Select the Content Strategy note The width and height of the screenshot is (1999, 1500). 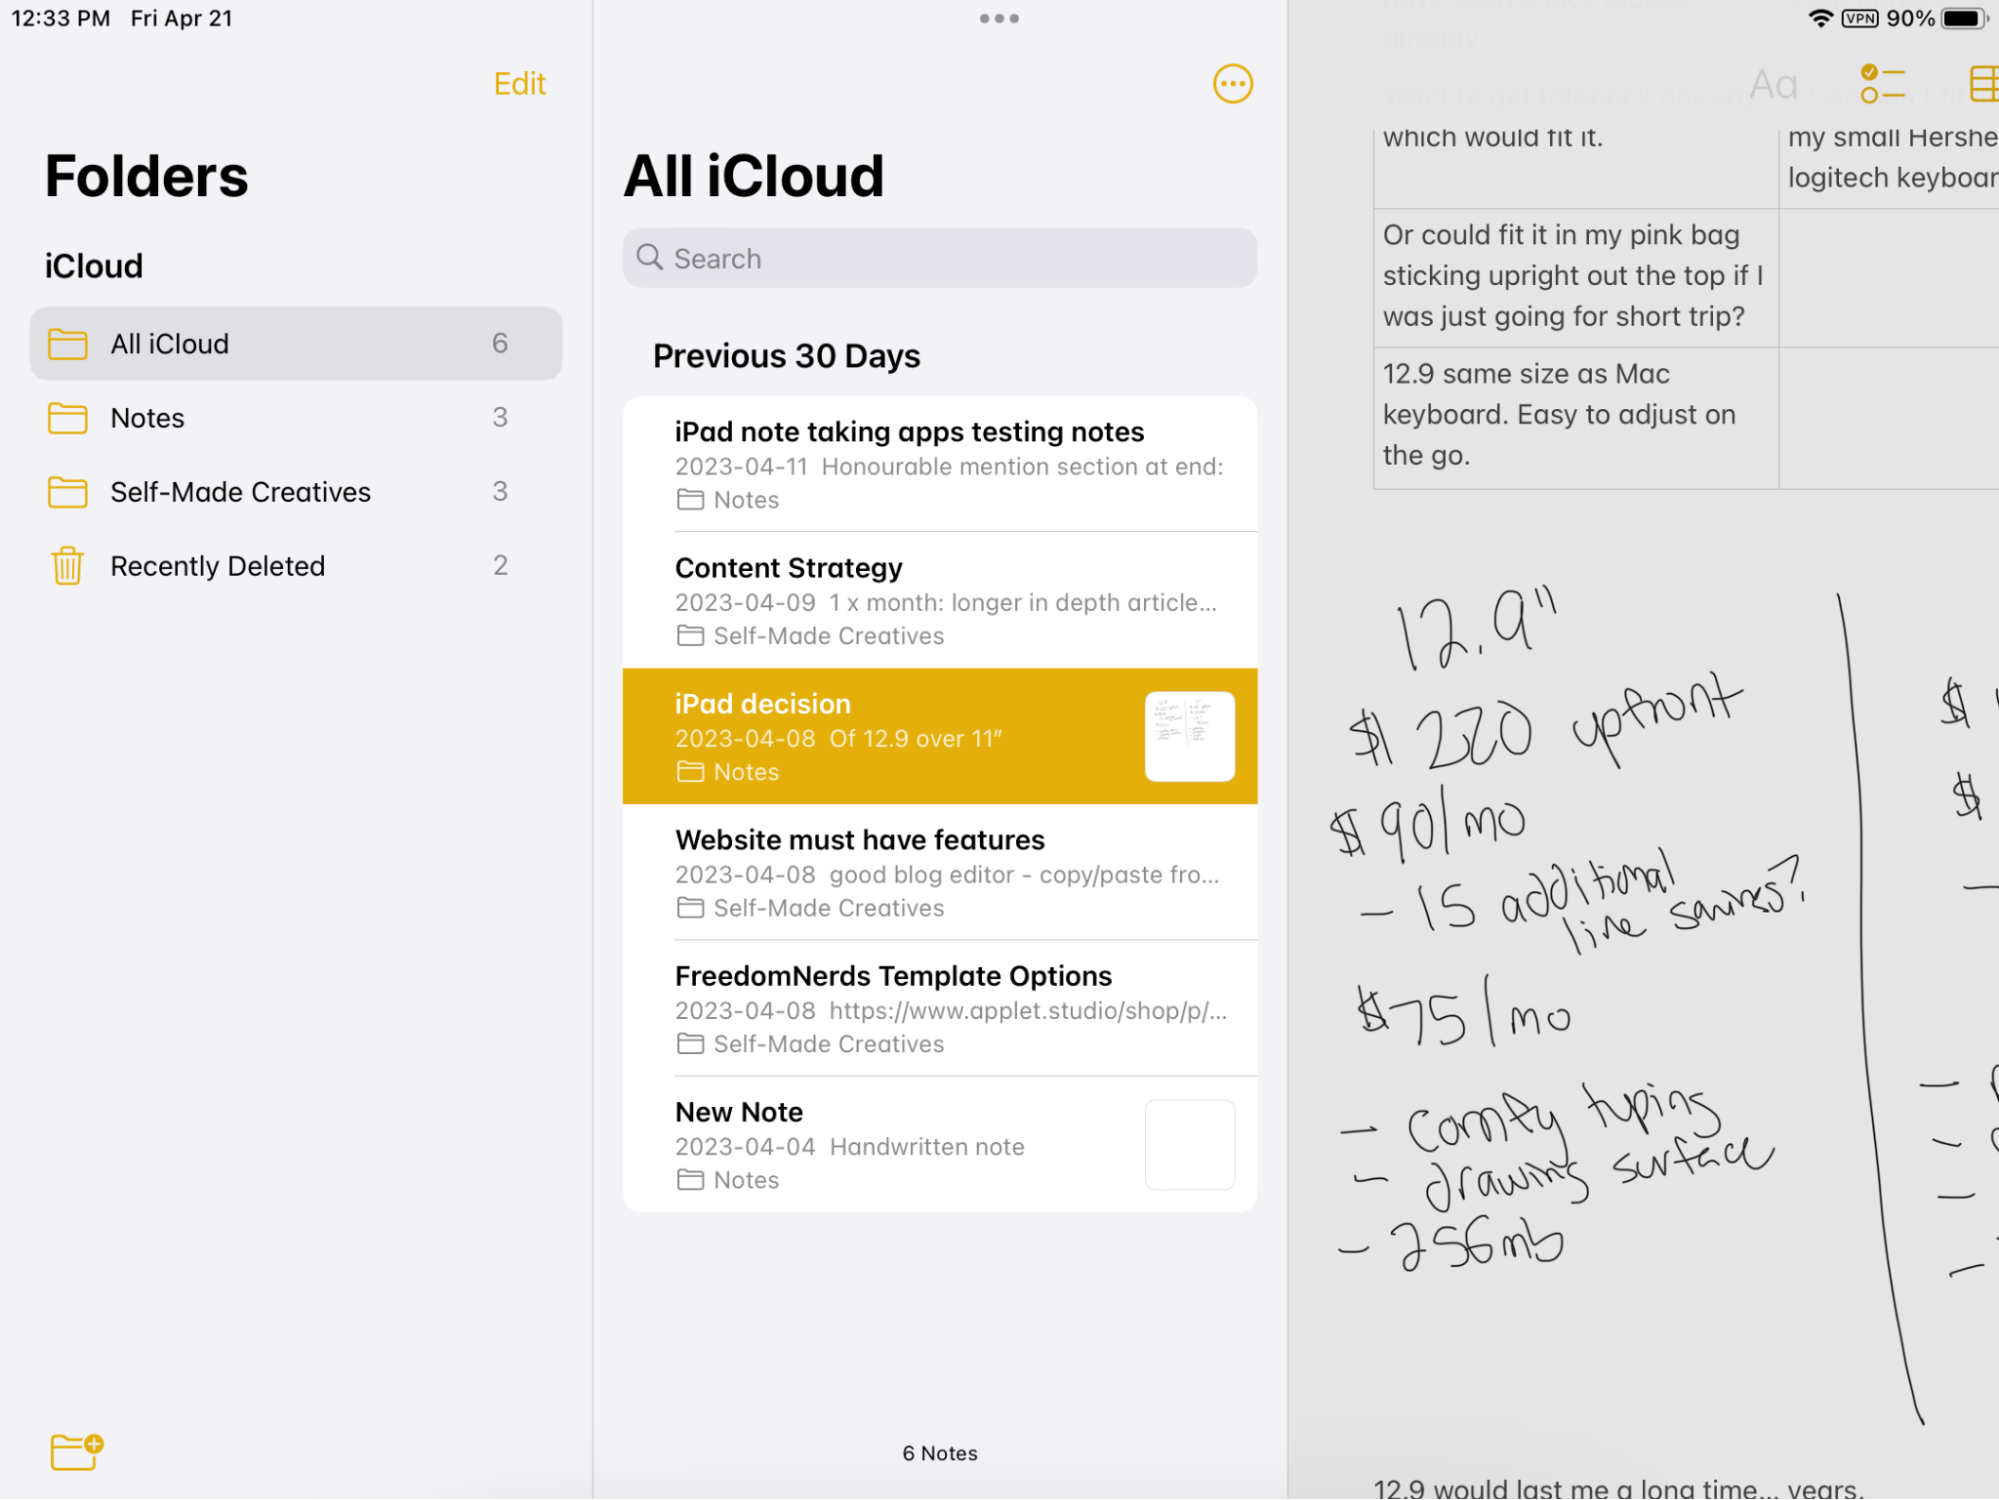pyautogui.click(x=939, y=600)
